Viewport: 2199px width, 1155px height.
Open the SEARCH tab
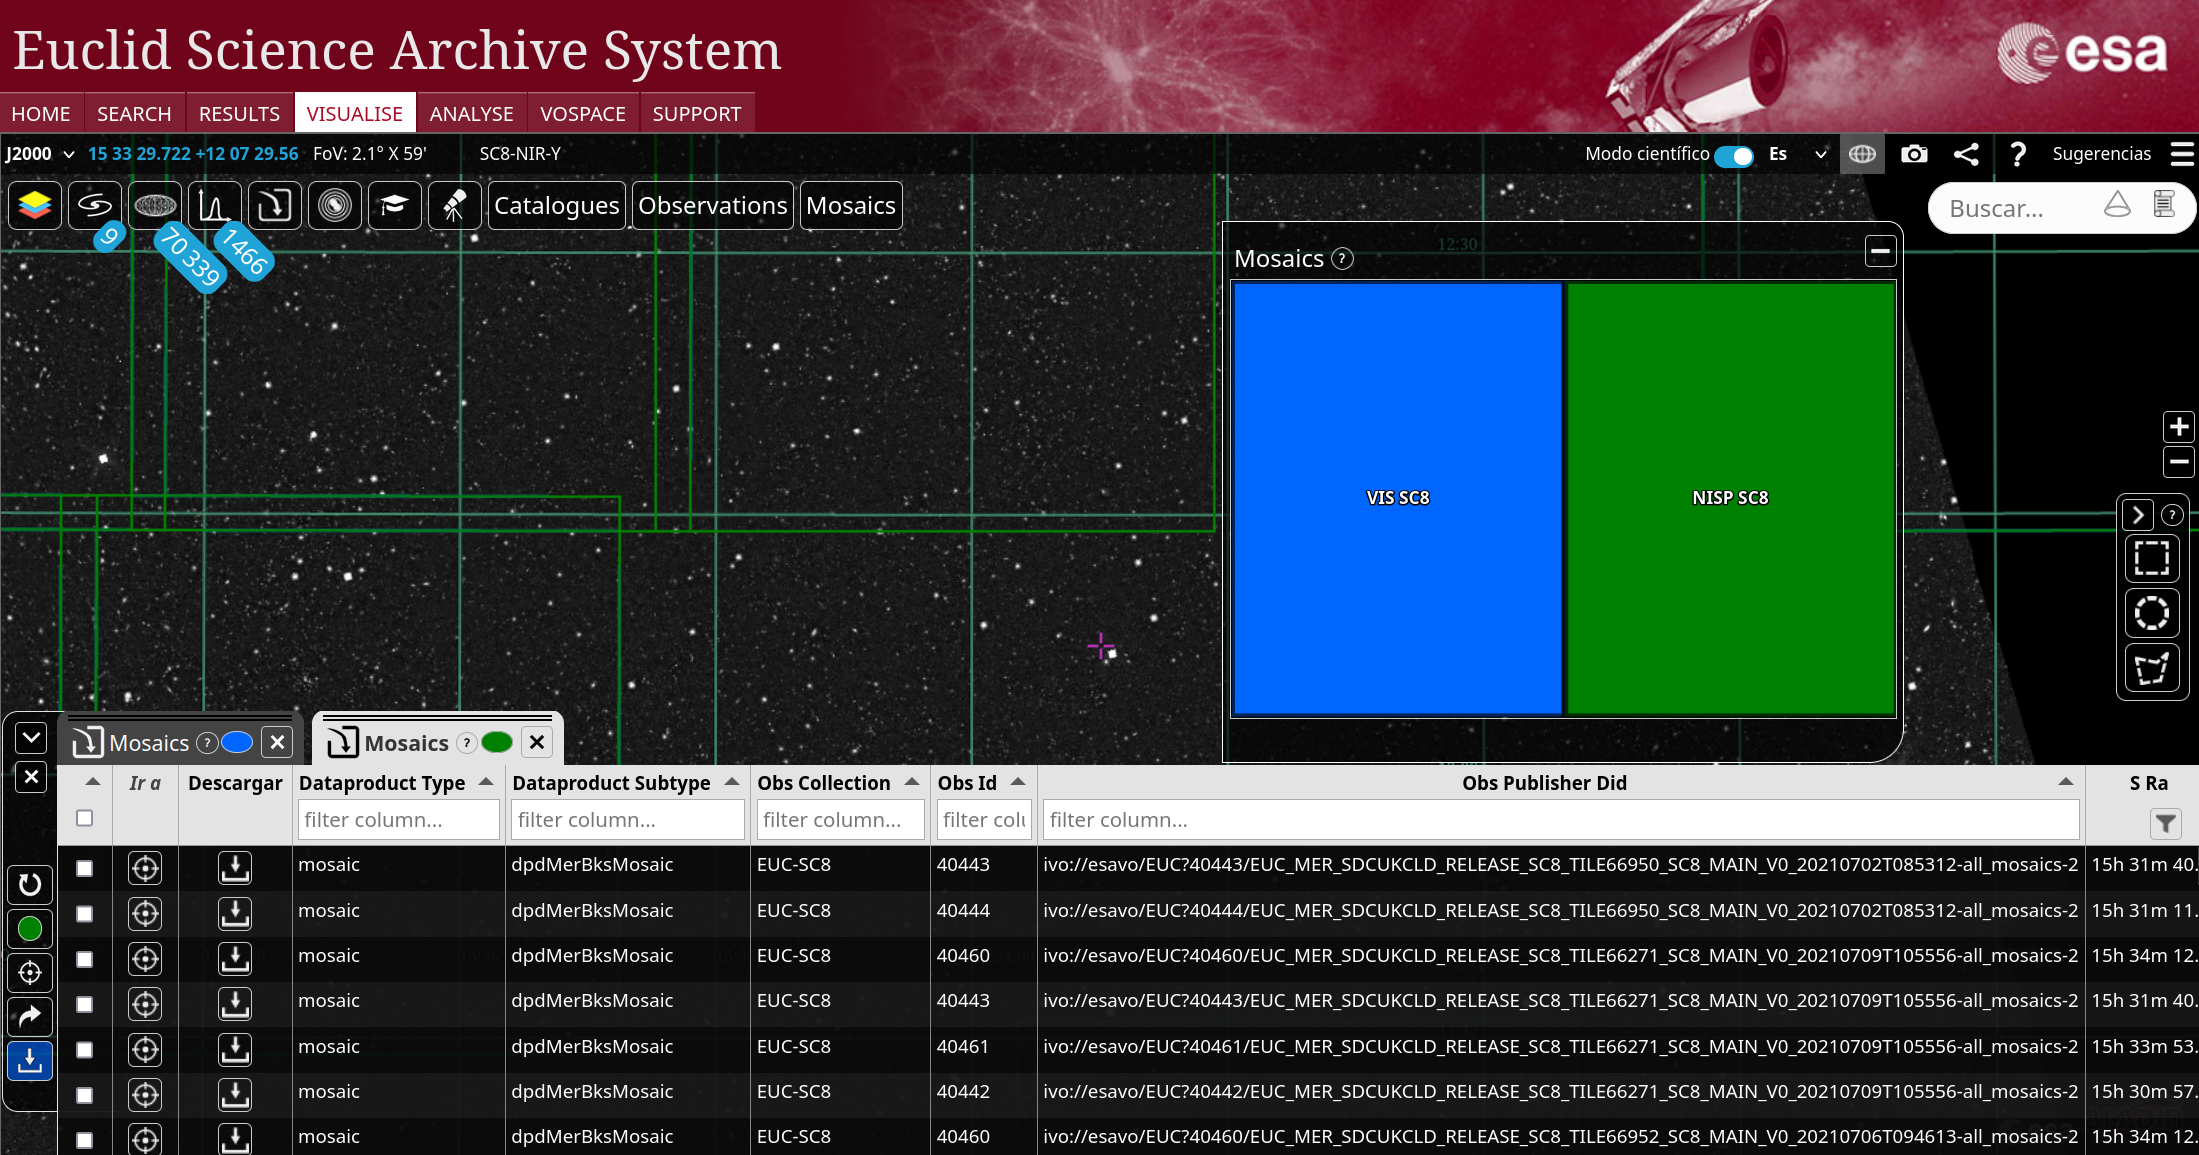[x=134, y=114]
